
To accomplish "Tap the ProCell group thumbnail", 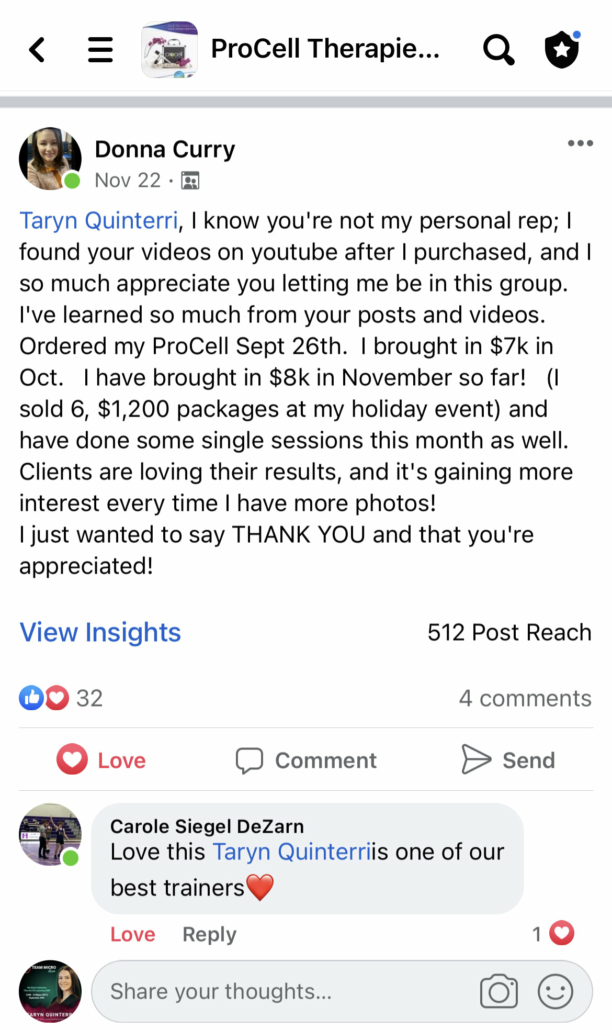I will coord(169,50).
